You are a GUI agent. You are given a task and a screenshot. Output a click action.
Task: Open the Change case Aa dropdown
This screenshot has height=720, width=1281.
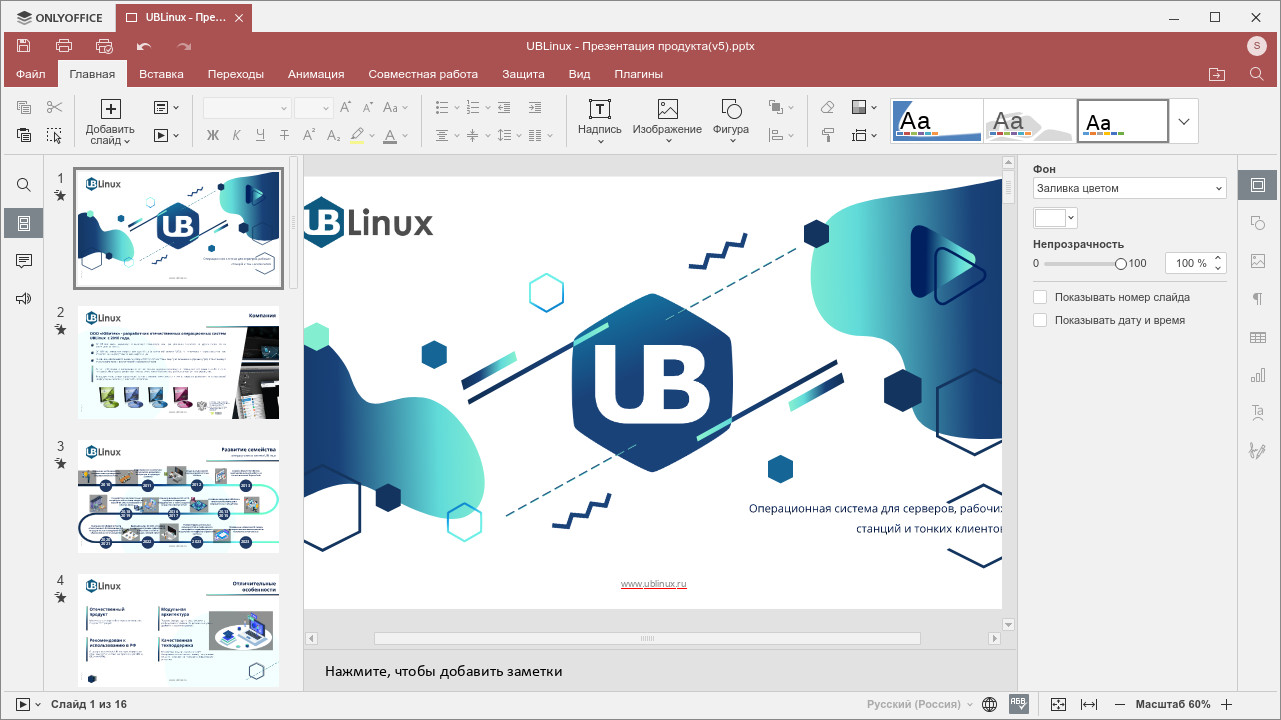394,107
